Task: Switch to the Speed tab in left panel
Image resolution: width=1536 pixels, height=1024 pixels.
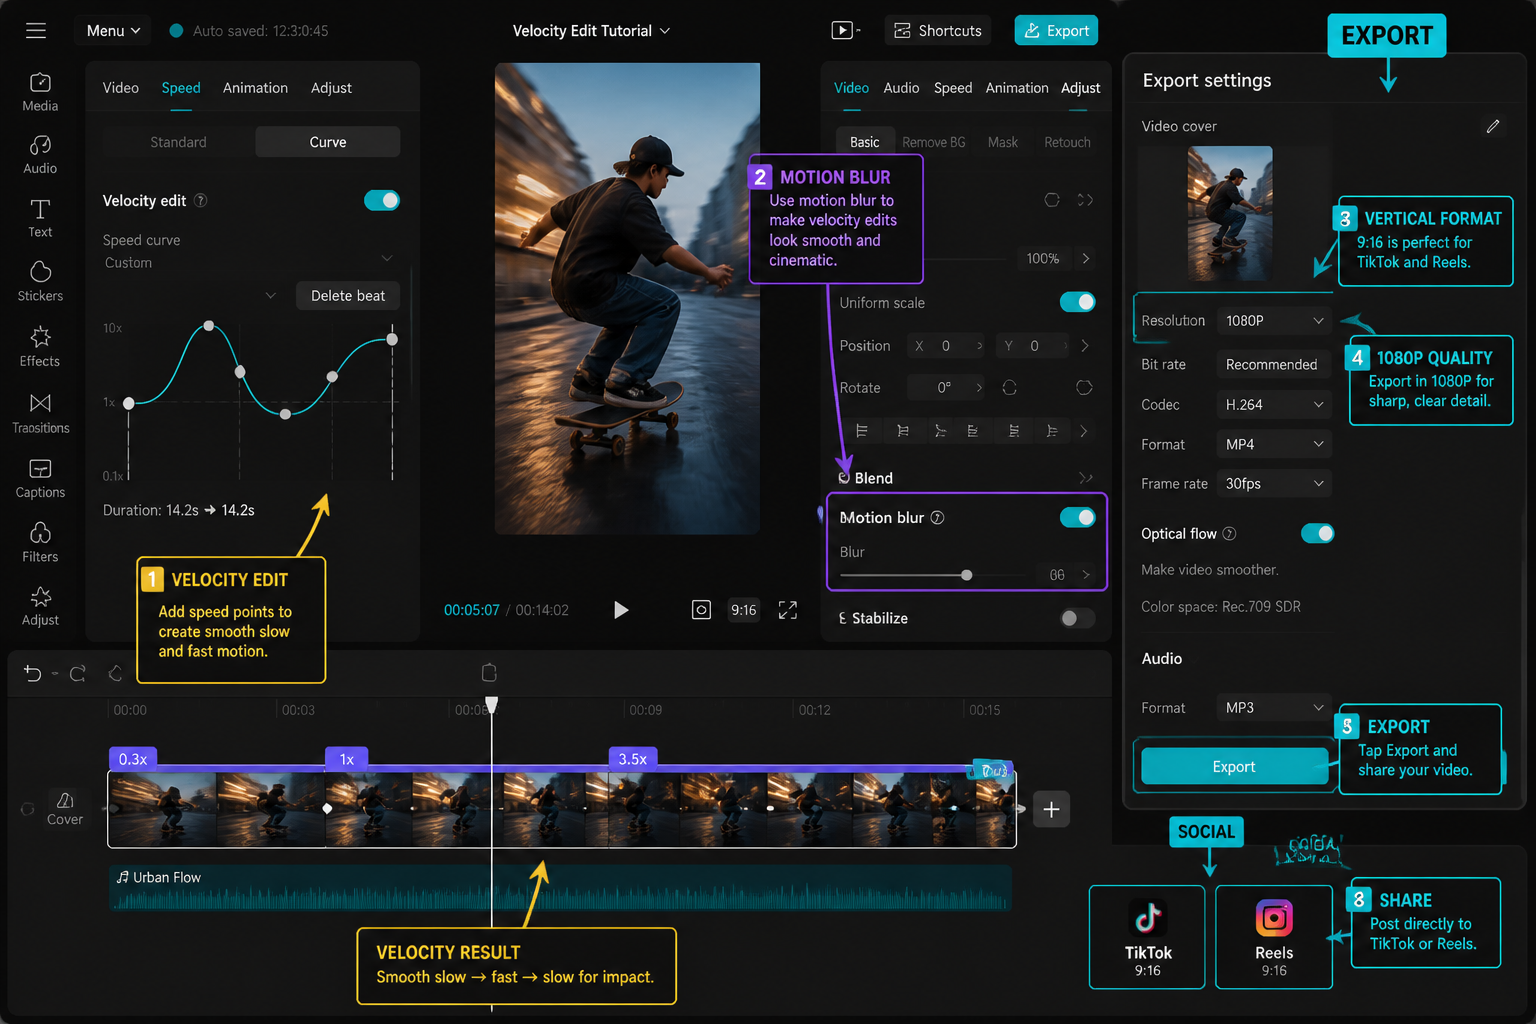Action: 181,88
